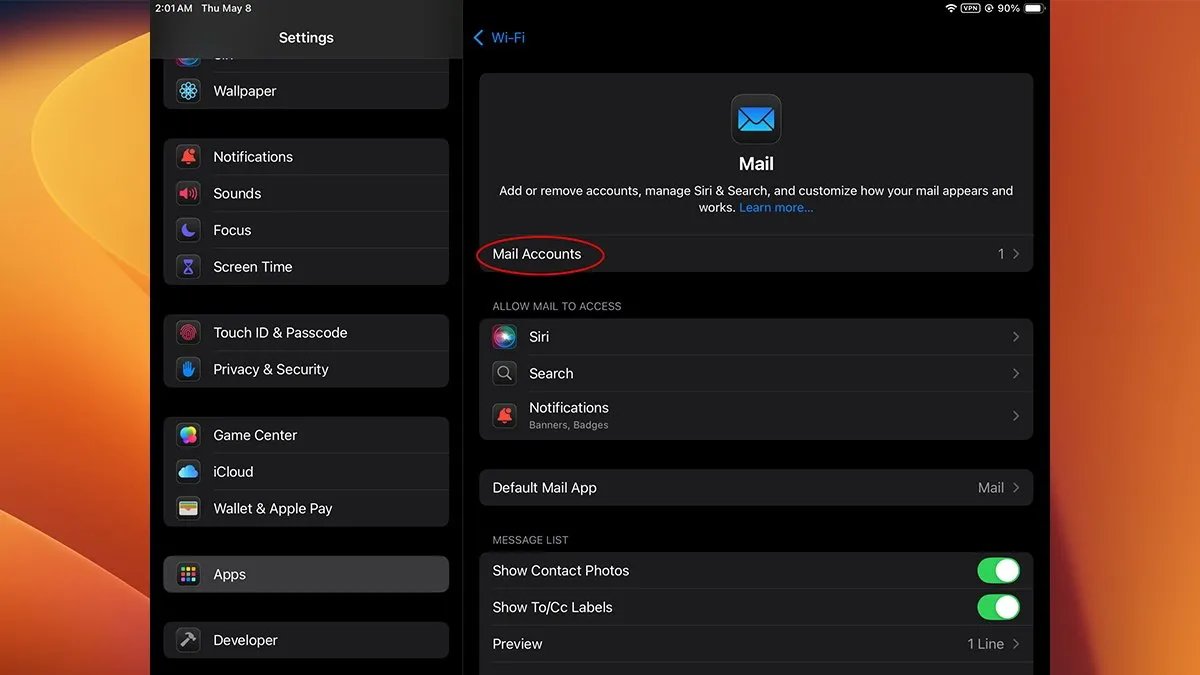Open Wallpaper settings from the sidebar
Image resolution: width=1200 pixels, height=675 pixels.
[244, 90]
